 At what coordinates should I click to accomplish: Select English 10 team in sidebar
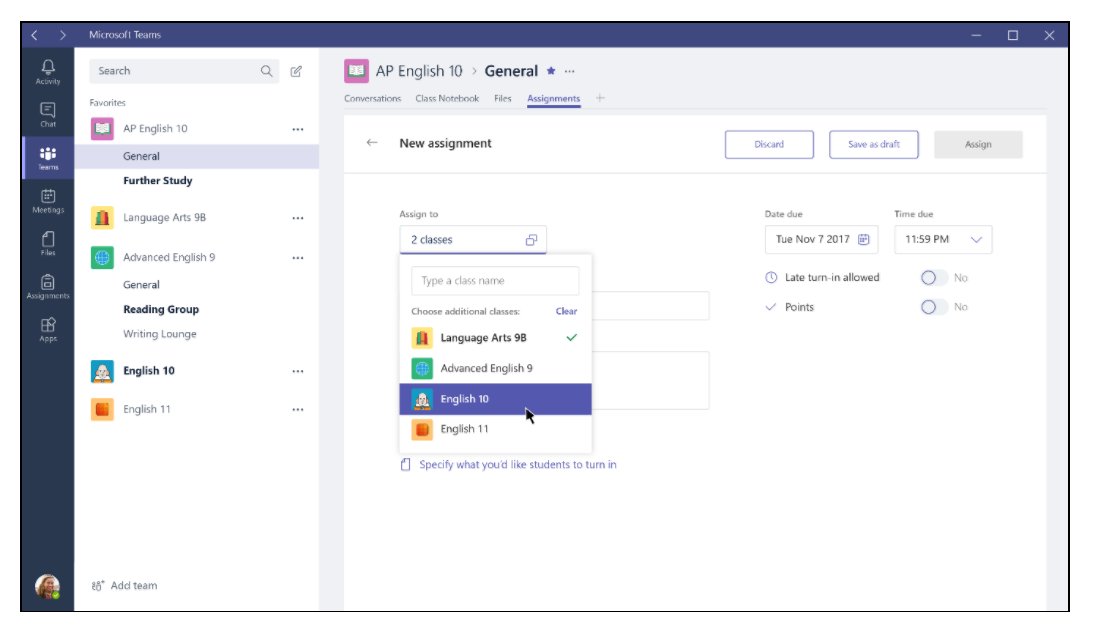pos(149,371)
